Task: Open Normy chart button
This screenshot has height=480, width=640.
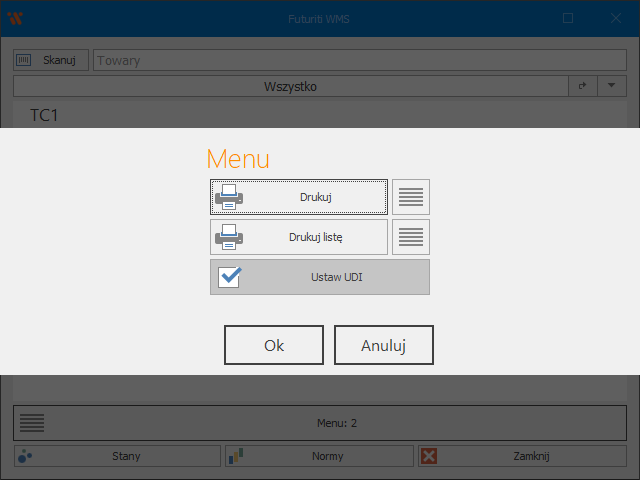Action: point(319,456)
